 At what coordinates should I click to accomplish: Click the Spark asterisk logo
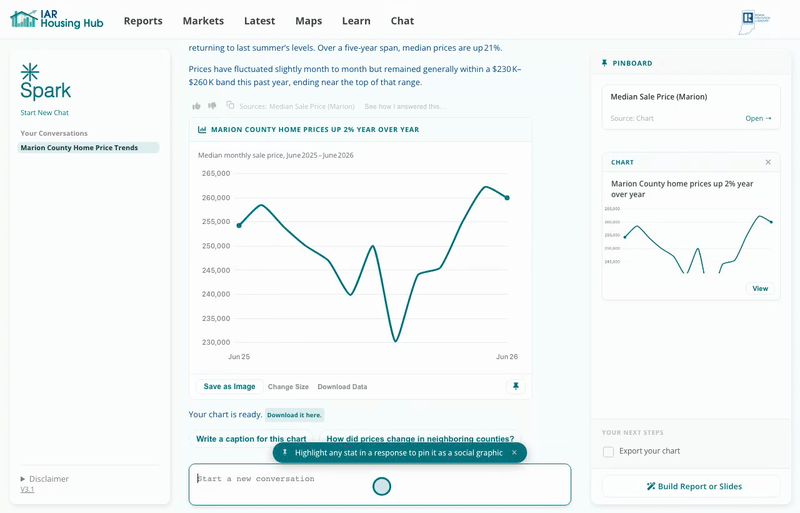(30, 72)
